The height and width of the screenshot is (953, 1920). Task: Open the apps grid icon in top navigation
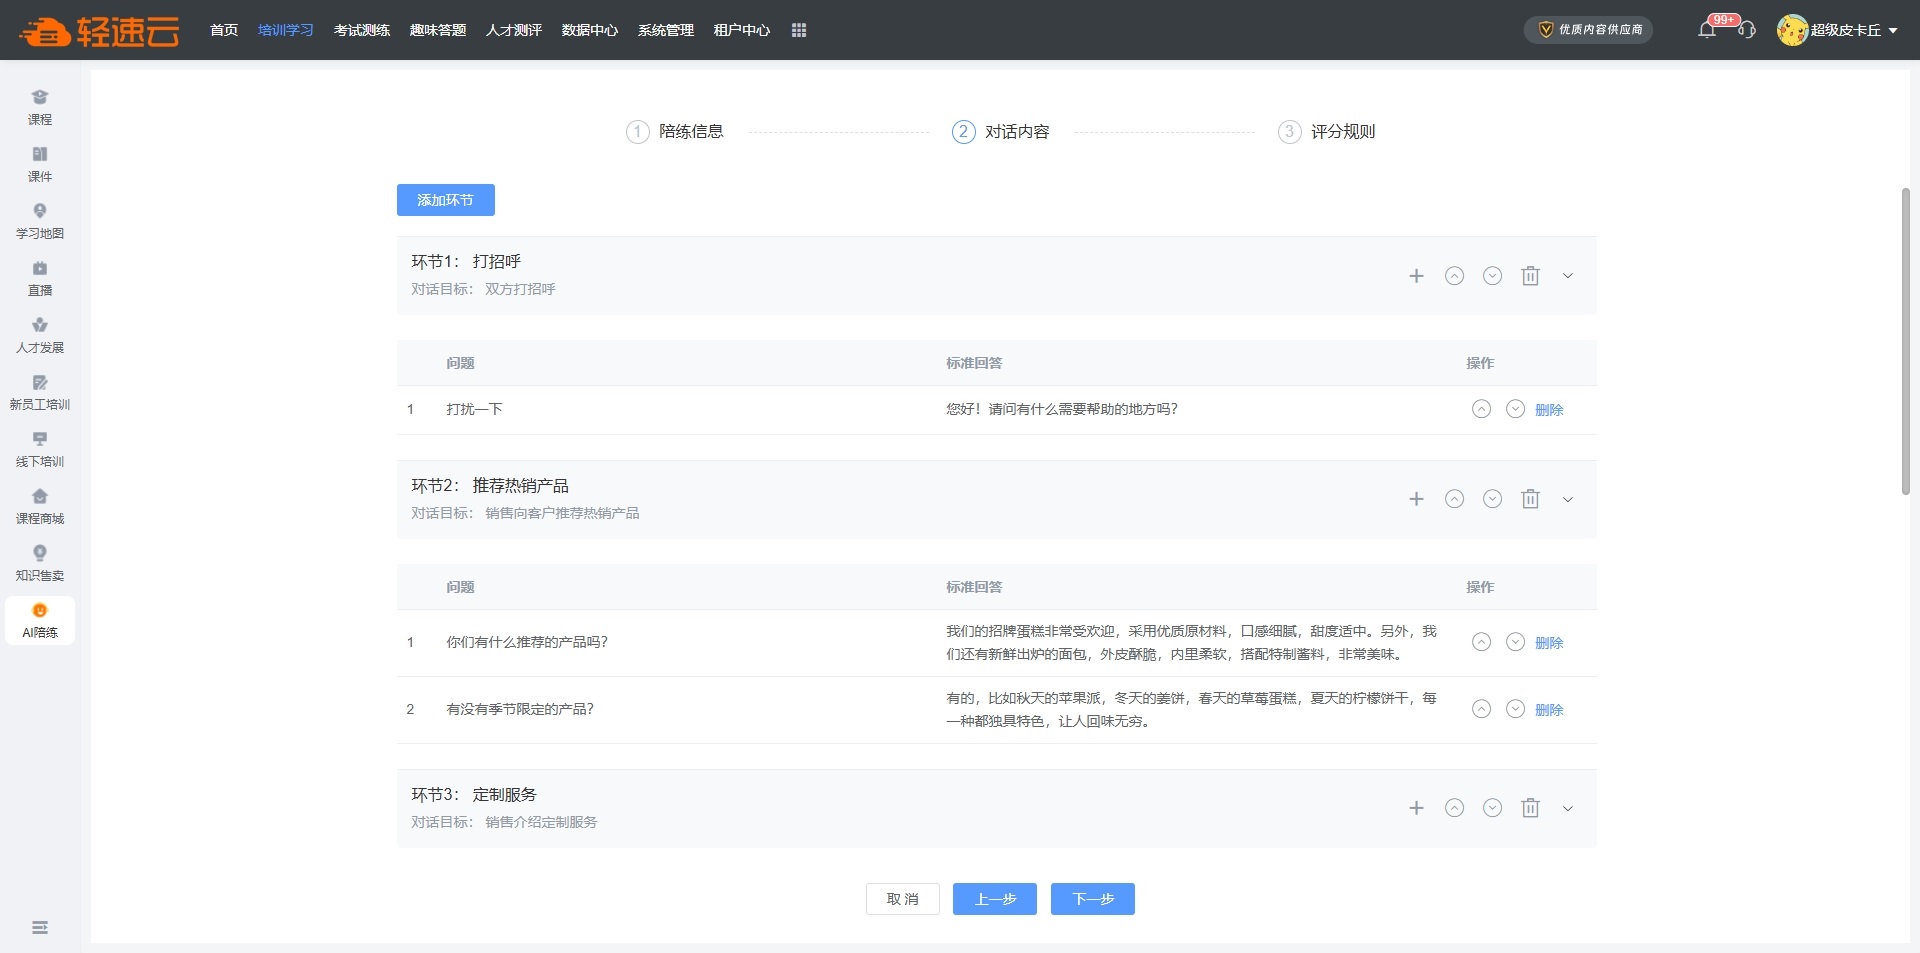click(x=799, y=30)
